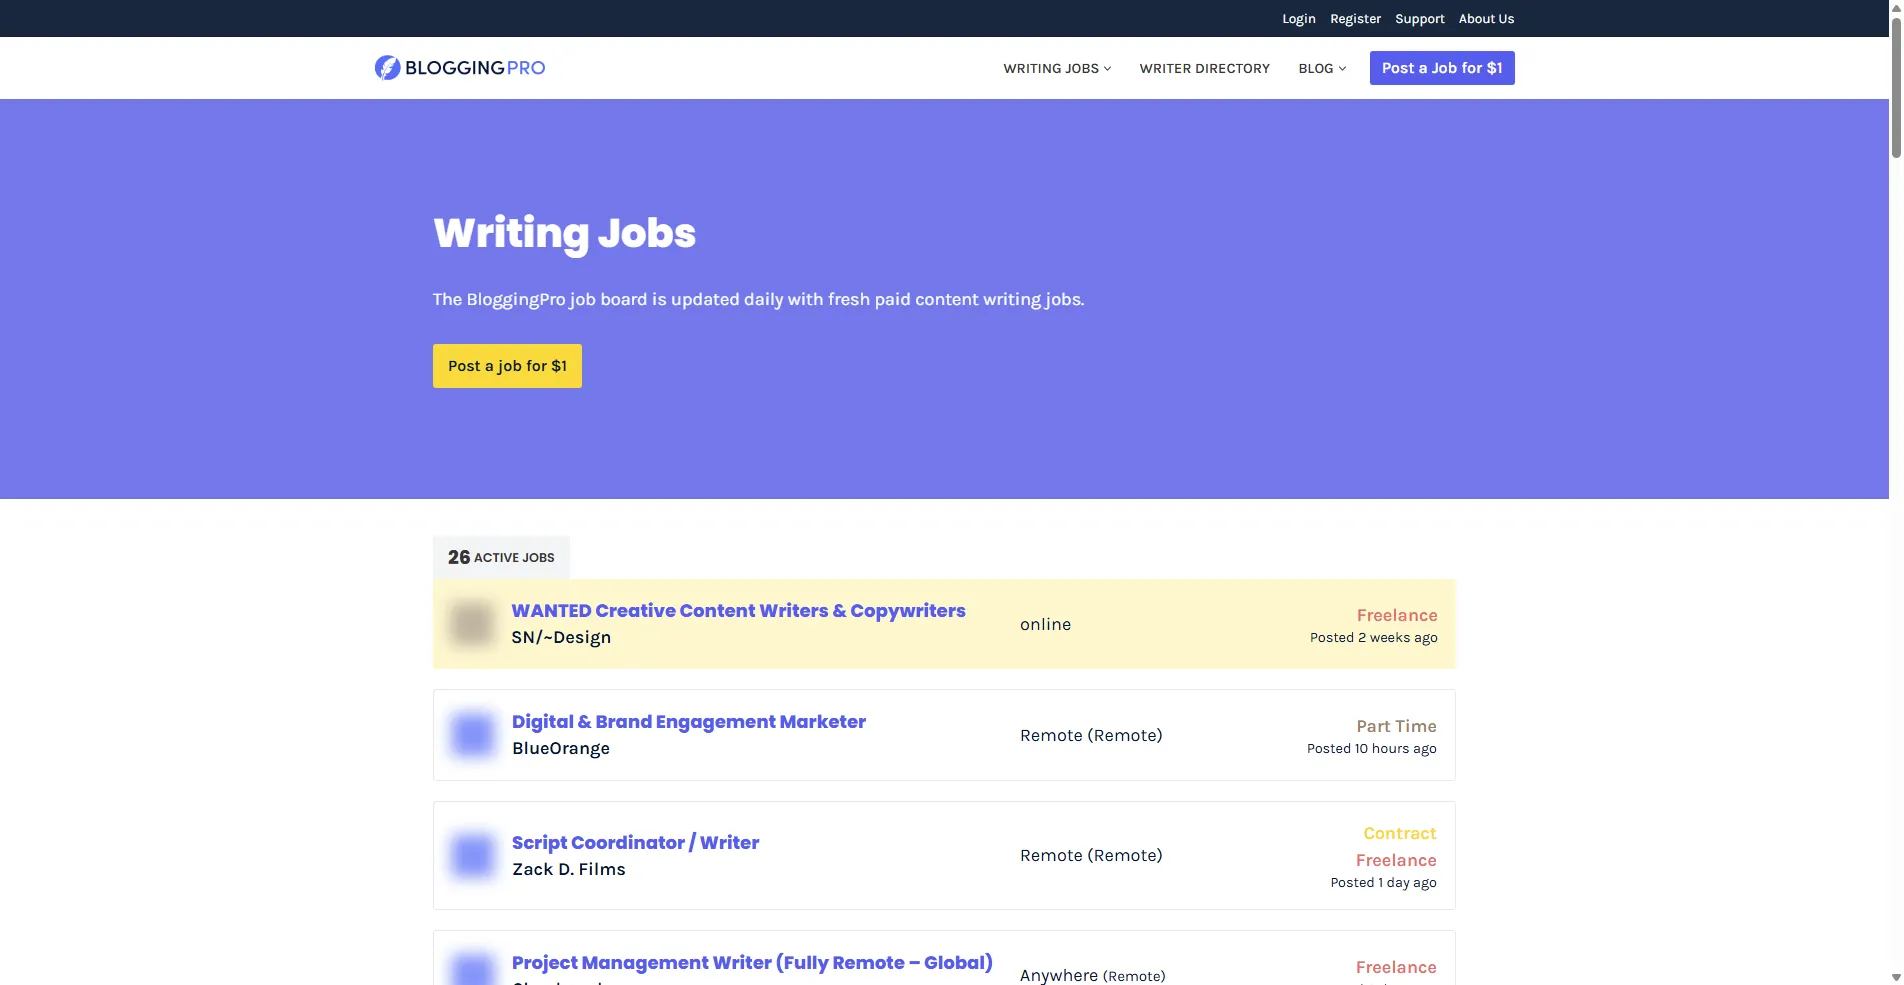Image resolution: width=1904 pixels, height=985 pixels.
Task: Open Zack D. Films company logo thumbnail
Action: point(472,855)
